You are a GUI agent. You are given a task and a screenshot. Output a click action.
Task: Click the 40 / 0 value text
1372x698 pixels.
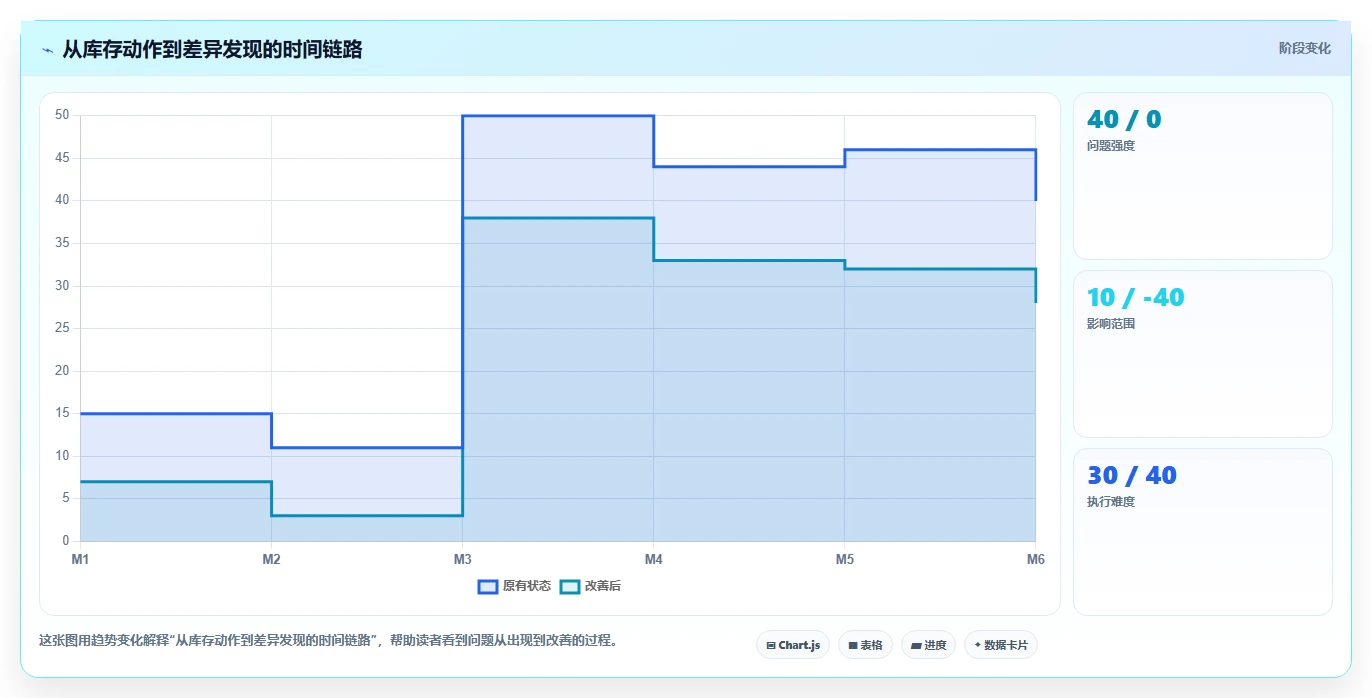pos(1124,120)
